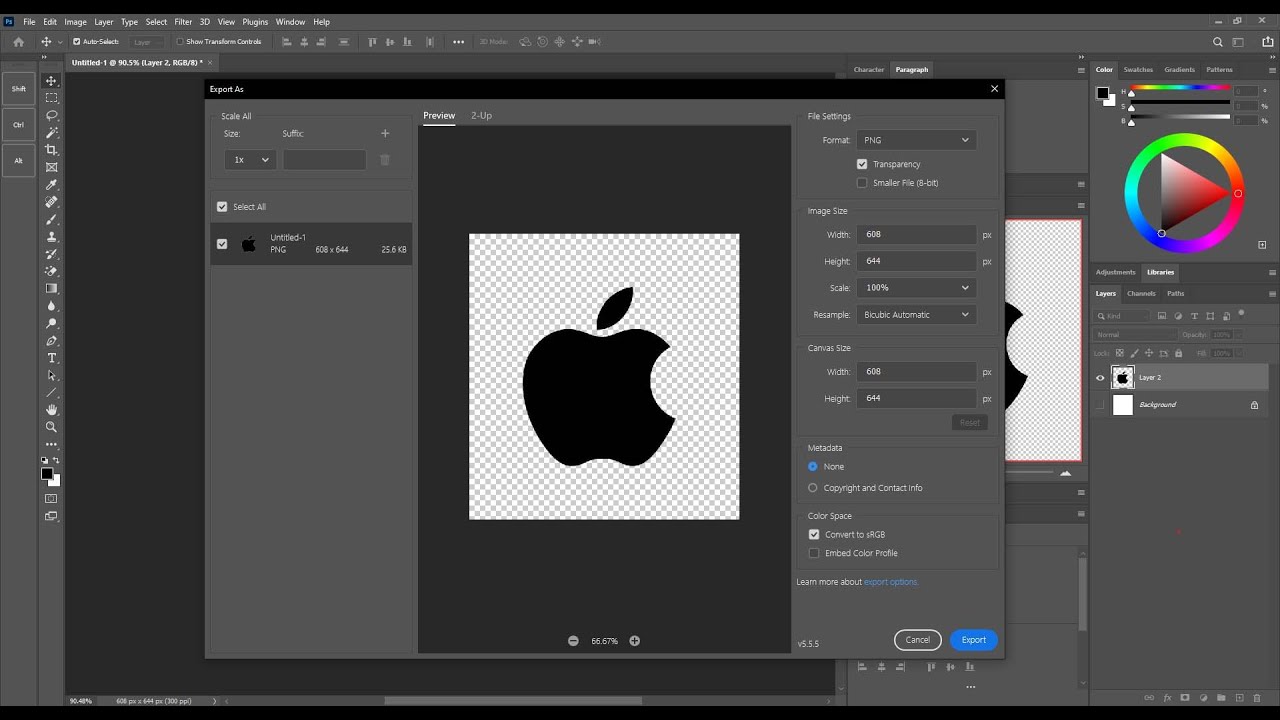This screenshot has width=1280, height=720.
Task: Add a new scale size with plus icon
Action: pyautogui.click(x=385, y=133)
